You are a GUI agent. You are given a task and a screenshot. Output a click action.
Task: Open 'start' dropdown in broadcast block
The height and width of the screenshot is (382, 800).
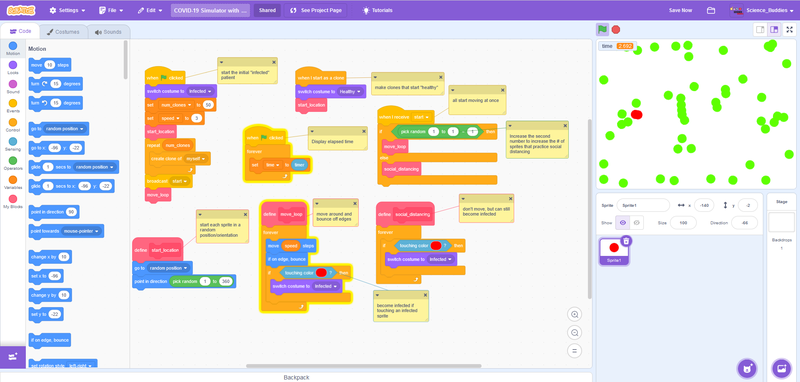point(178,181)
